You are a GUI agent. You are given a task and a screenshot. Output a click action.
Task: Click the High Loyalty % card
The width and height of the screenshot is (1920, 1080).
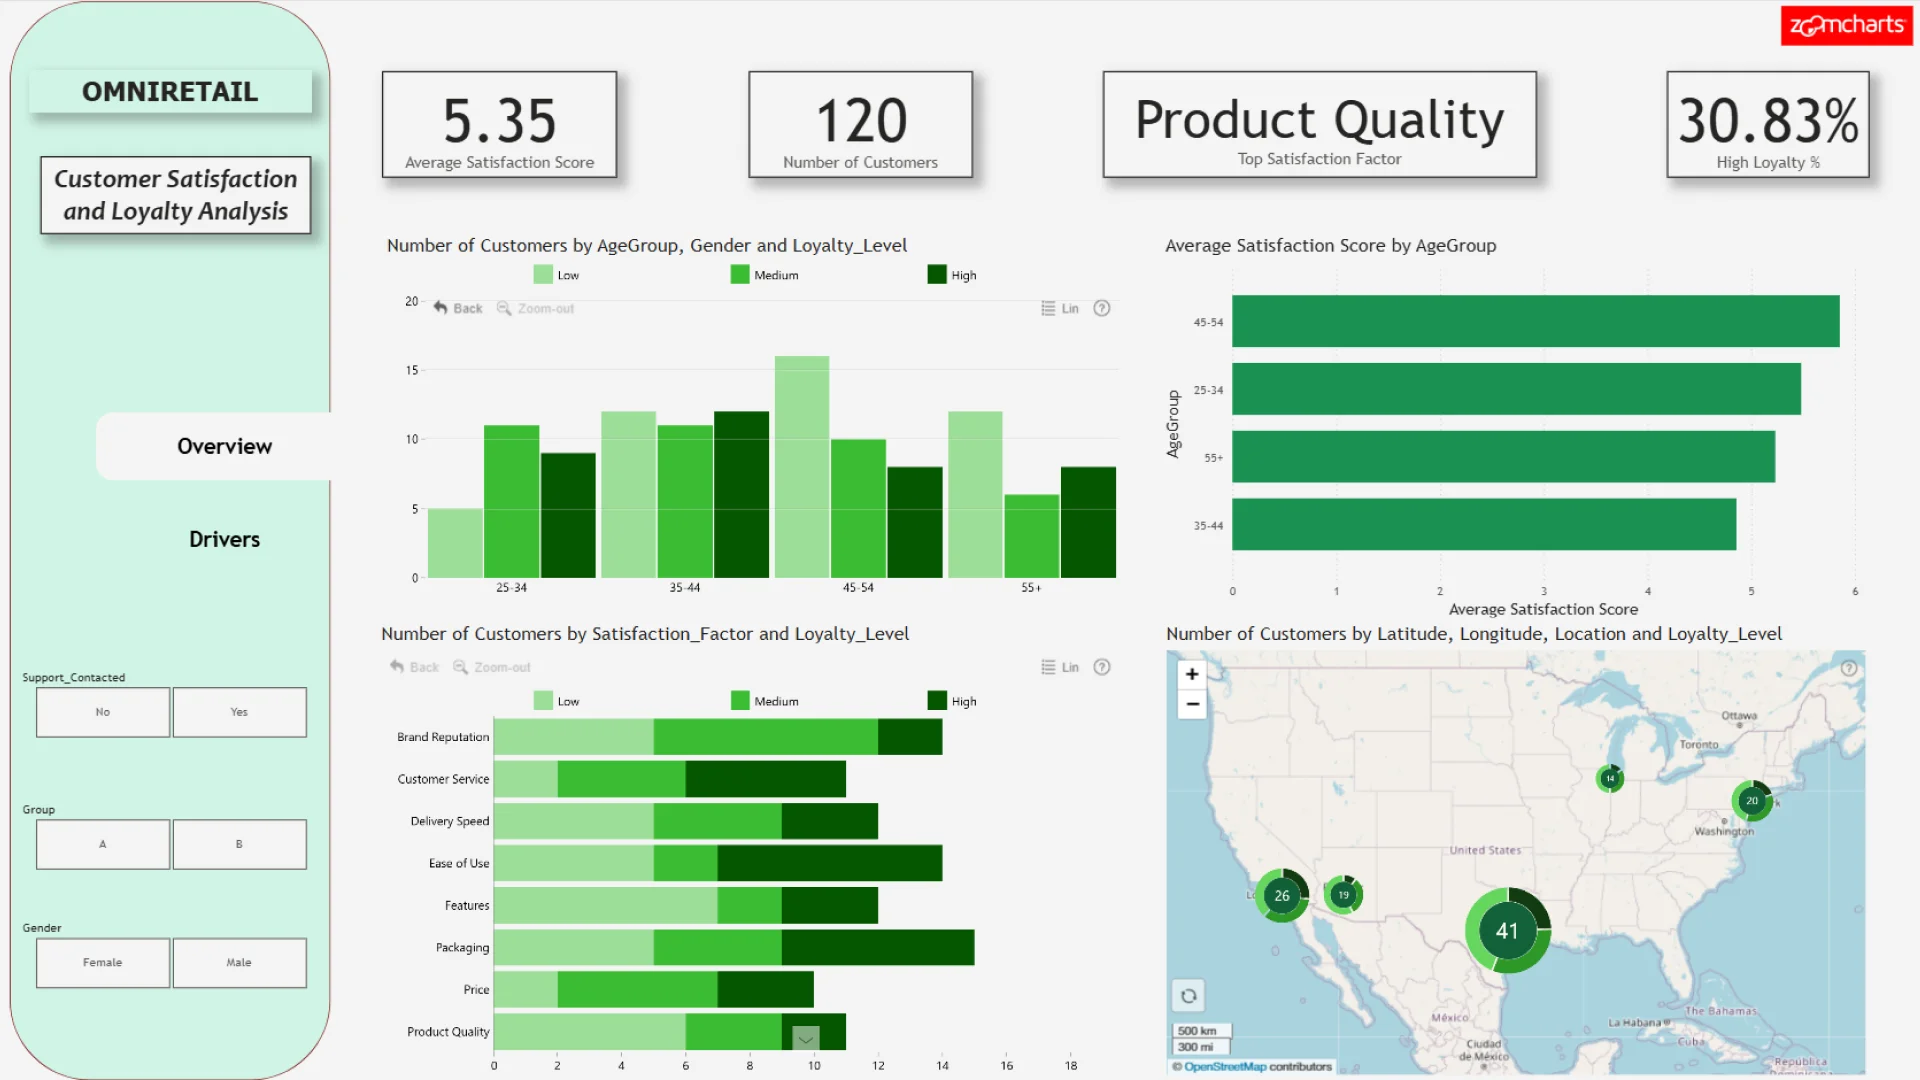[1767, 124]
